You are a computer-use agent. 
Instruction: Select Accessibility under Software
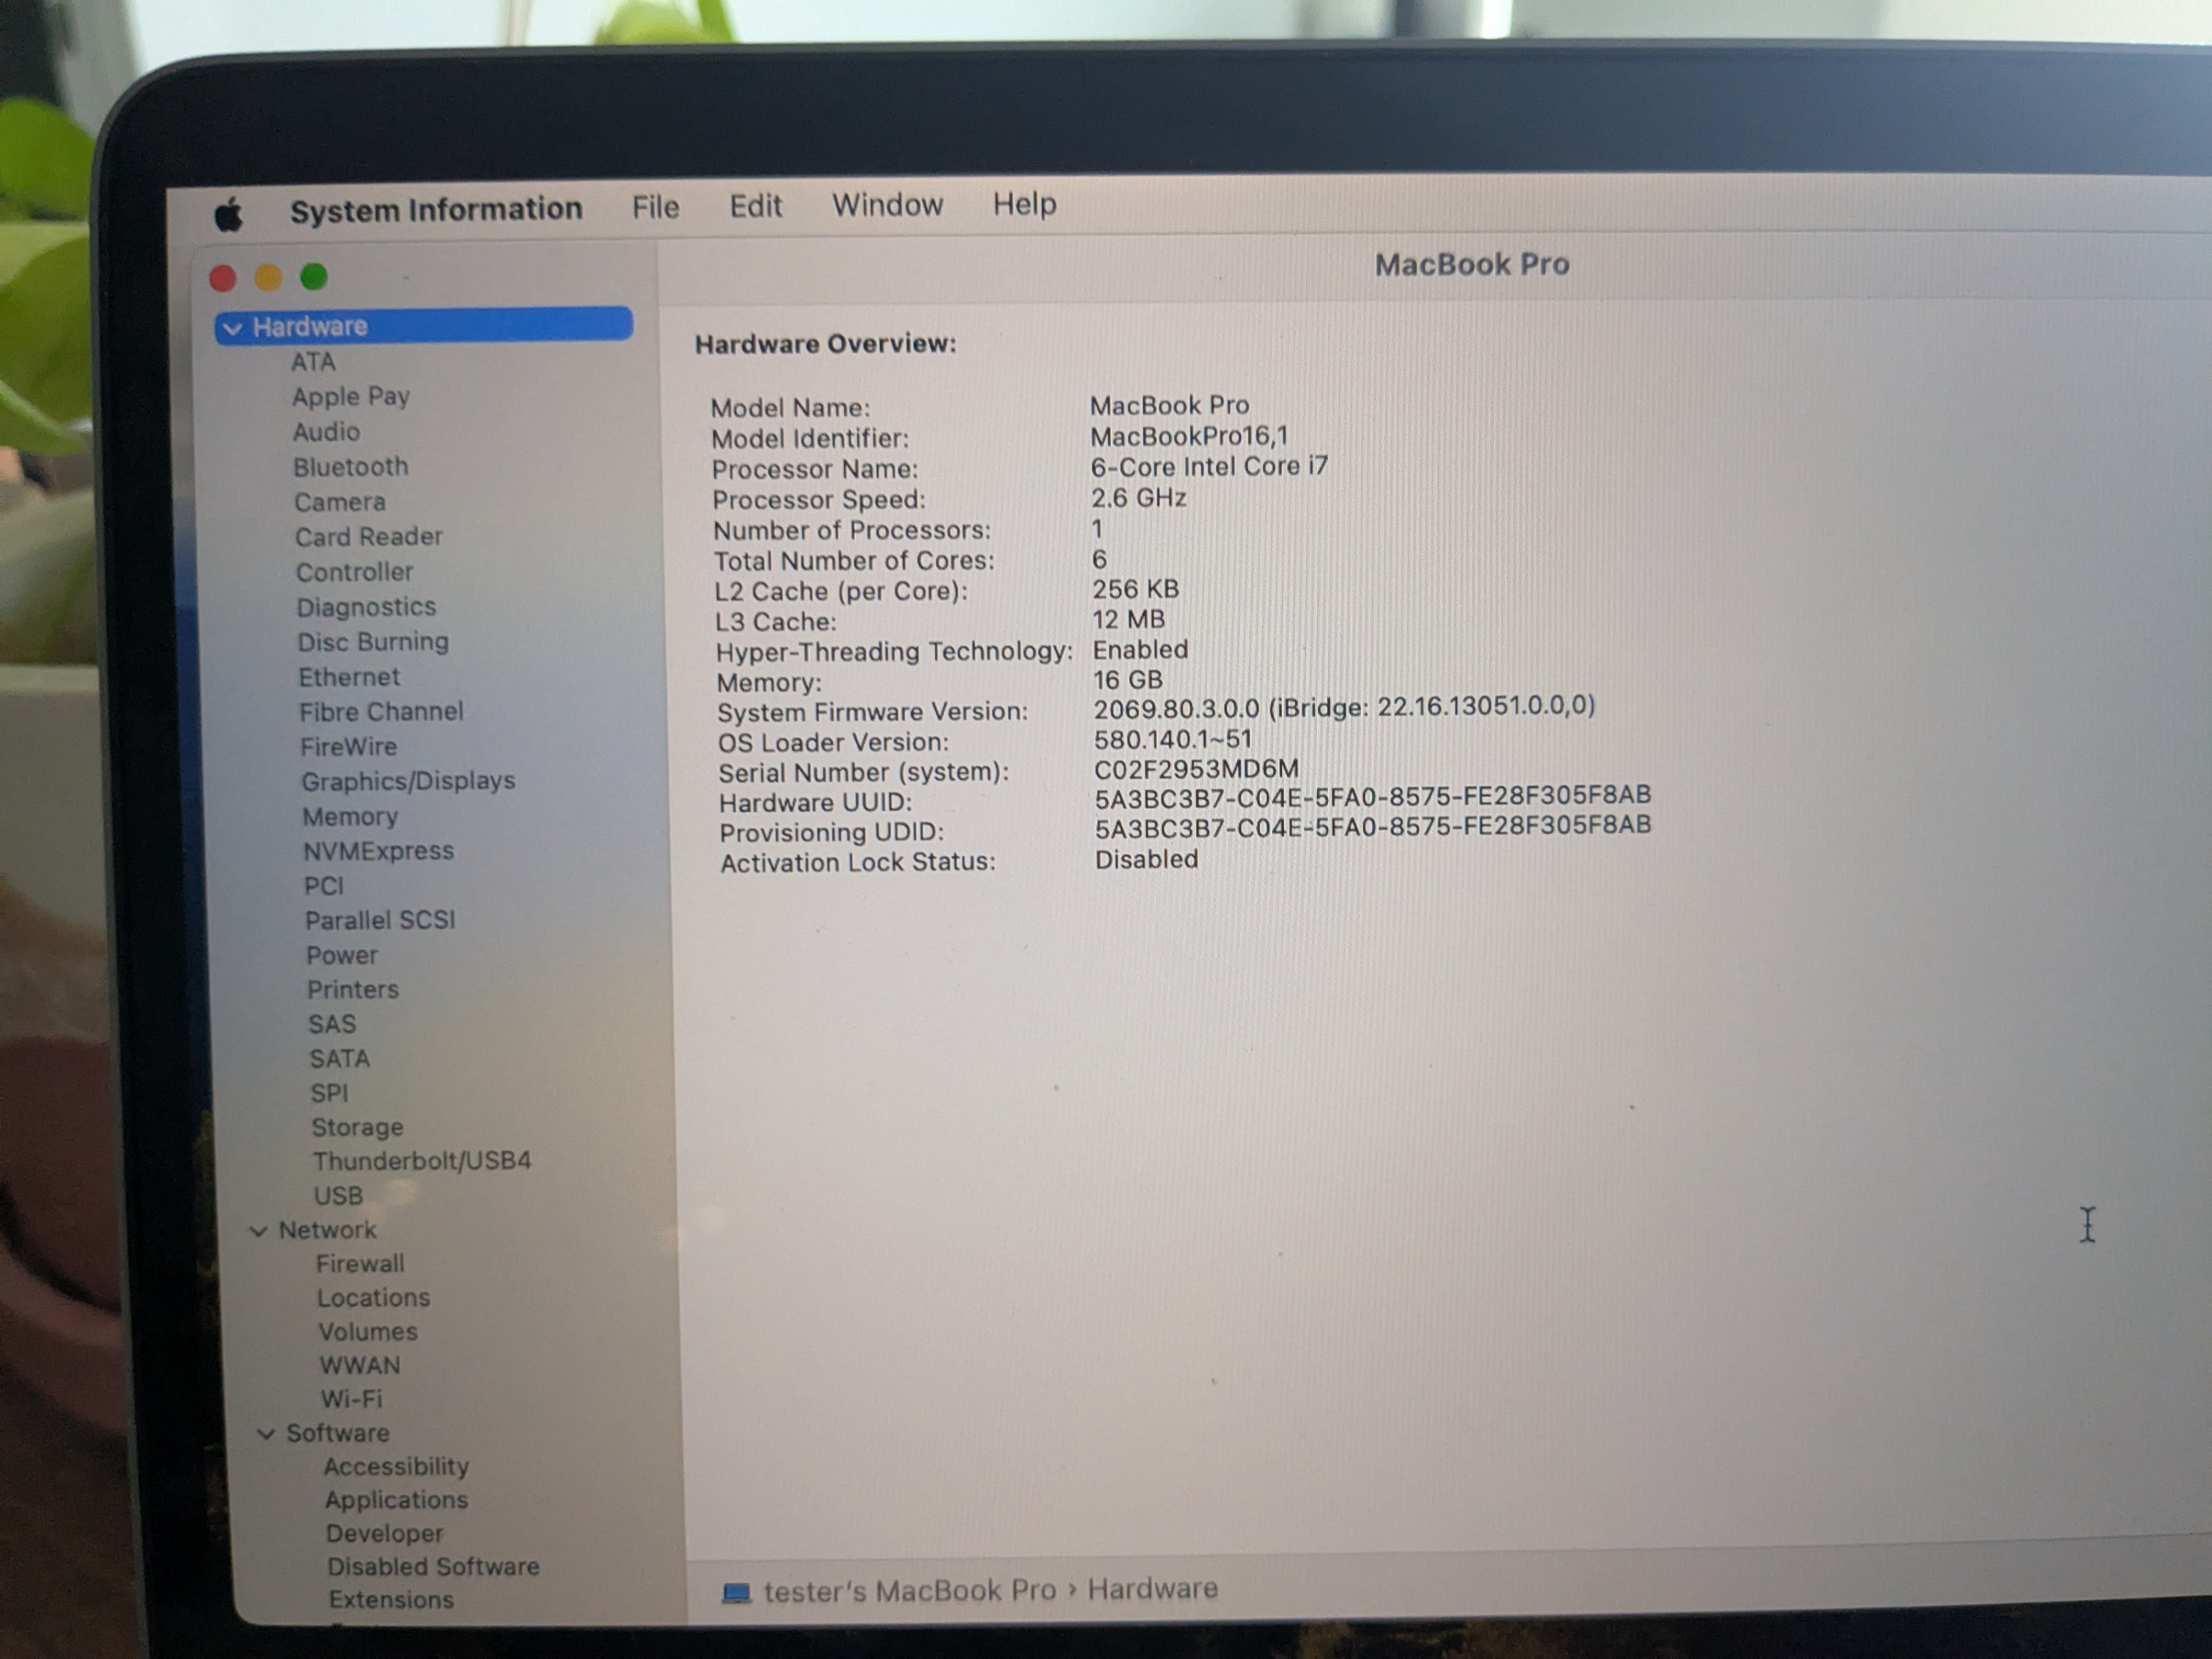(396, 1467)
